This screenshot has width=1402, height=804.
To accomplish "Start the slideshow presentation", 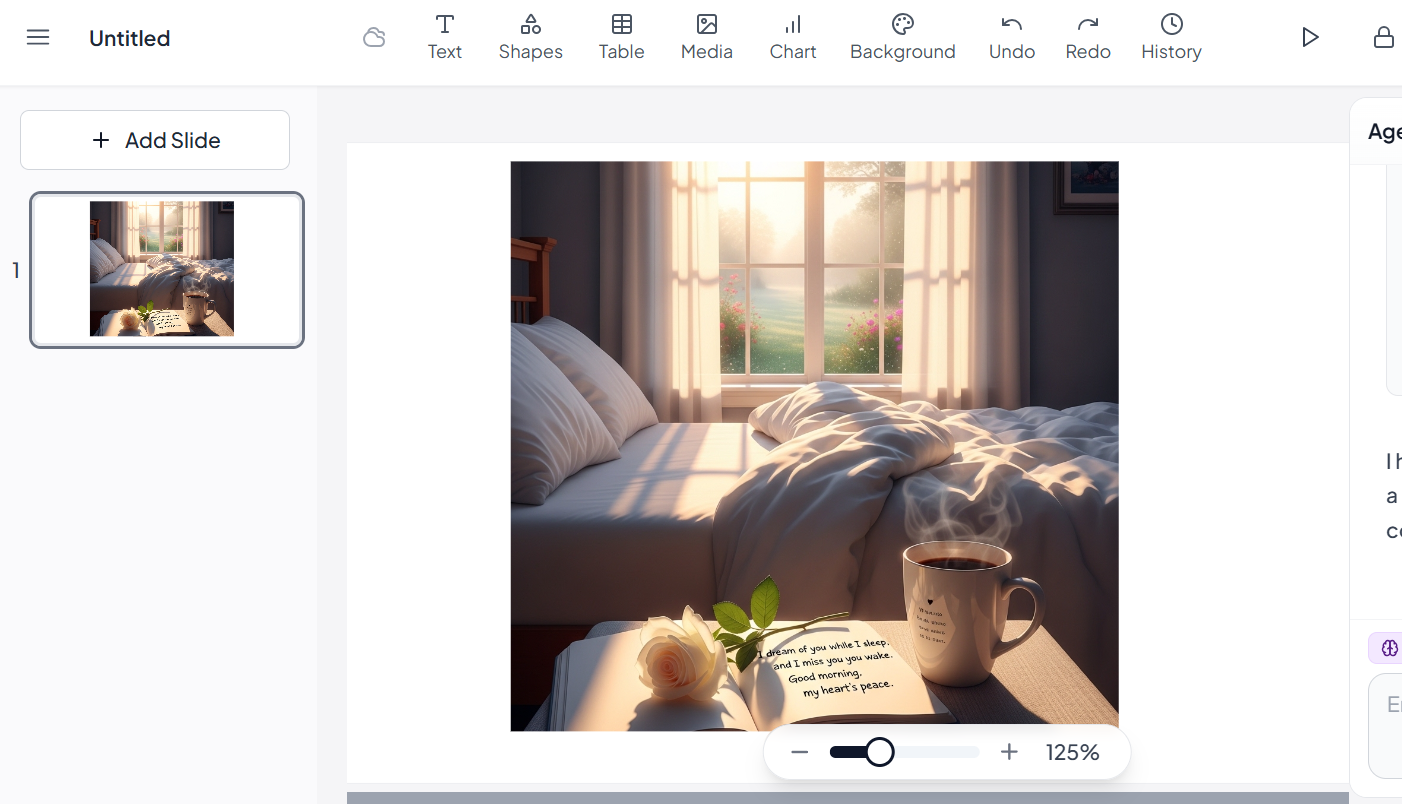I will (1310, 38).
